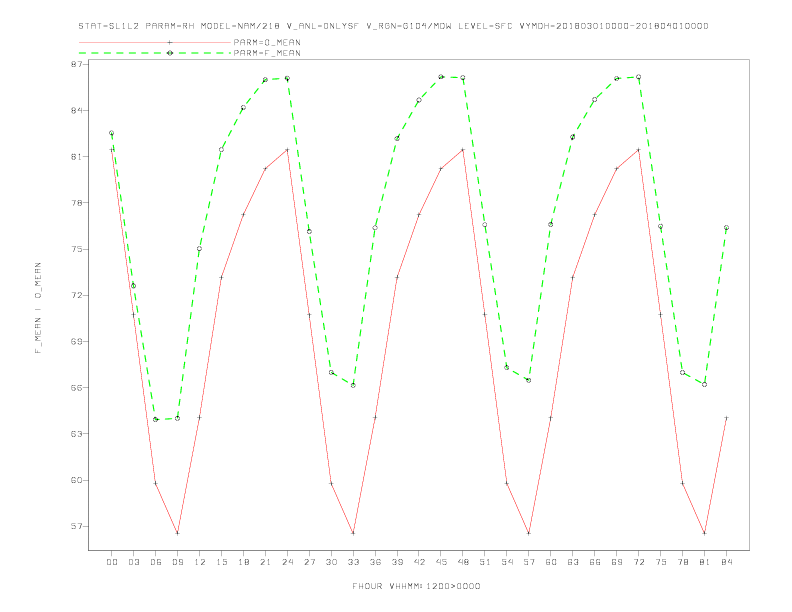Click x-axis tick label 48
Viewport: 792px width, 612px height.
coord(463,562)
